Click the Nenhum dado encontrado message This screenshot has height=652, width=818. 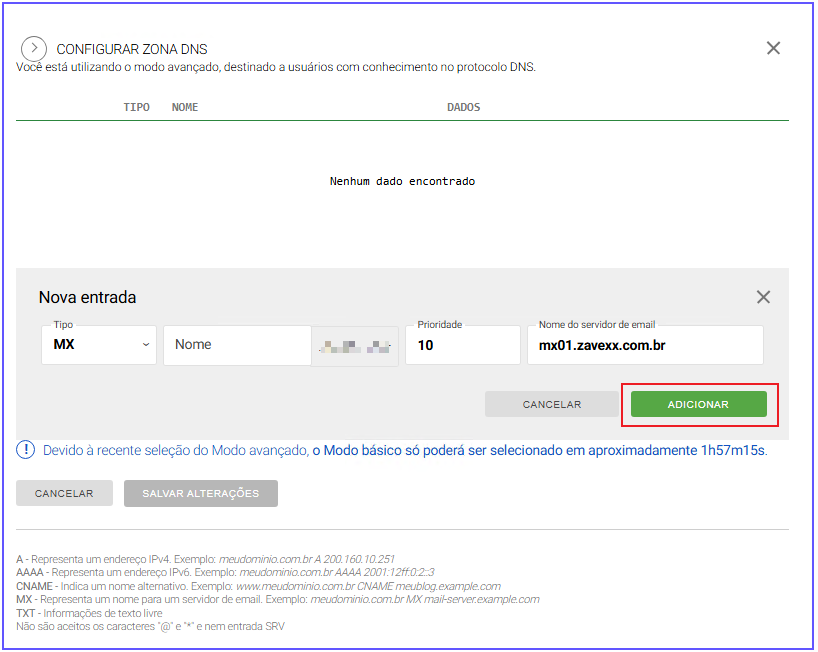[402, 182]
